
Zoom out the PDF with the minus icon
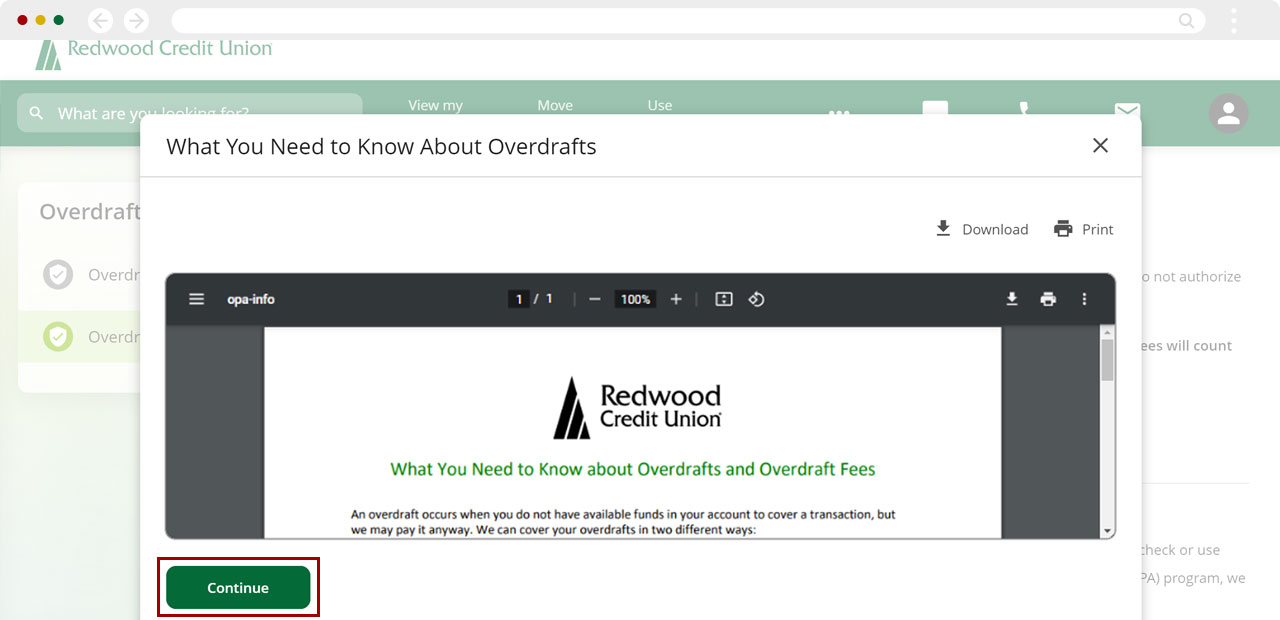pyautogui.click(x=594, y=299)
